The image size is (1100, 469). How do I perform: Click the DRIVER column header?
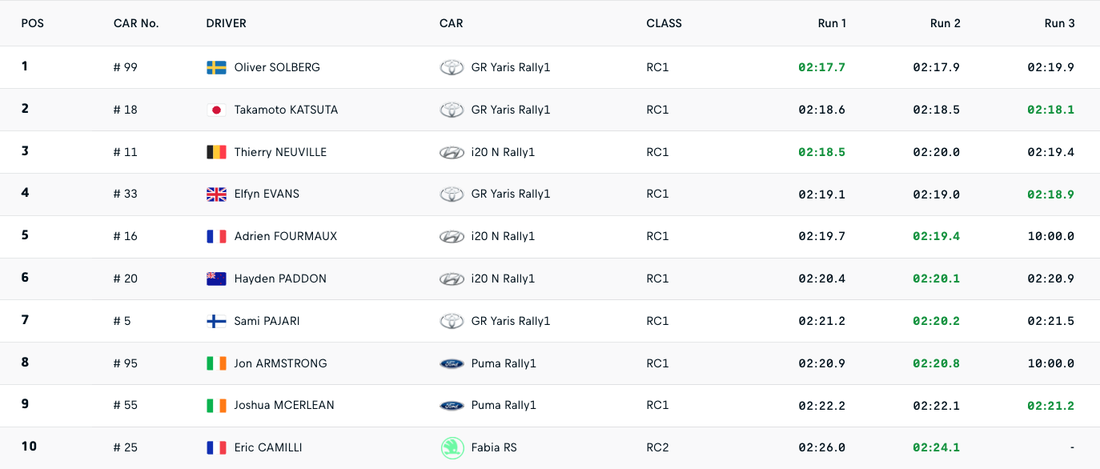[226, 23]
